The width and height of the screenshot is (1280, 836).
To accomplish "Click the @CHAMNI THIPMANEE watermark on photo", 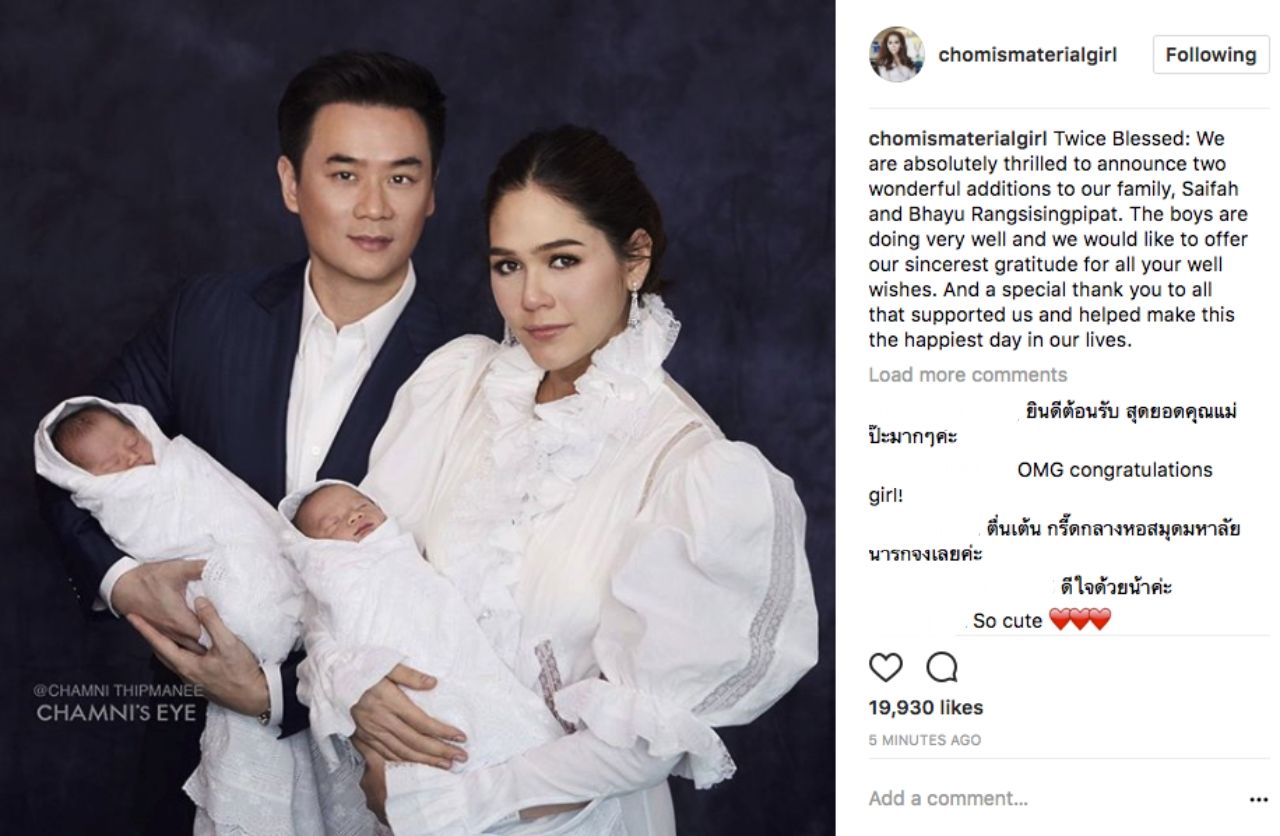I will tap(117, 690).
